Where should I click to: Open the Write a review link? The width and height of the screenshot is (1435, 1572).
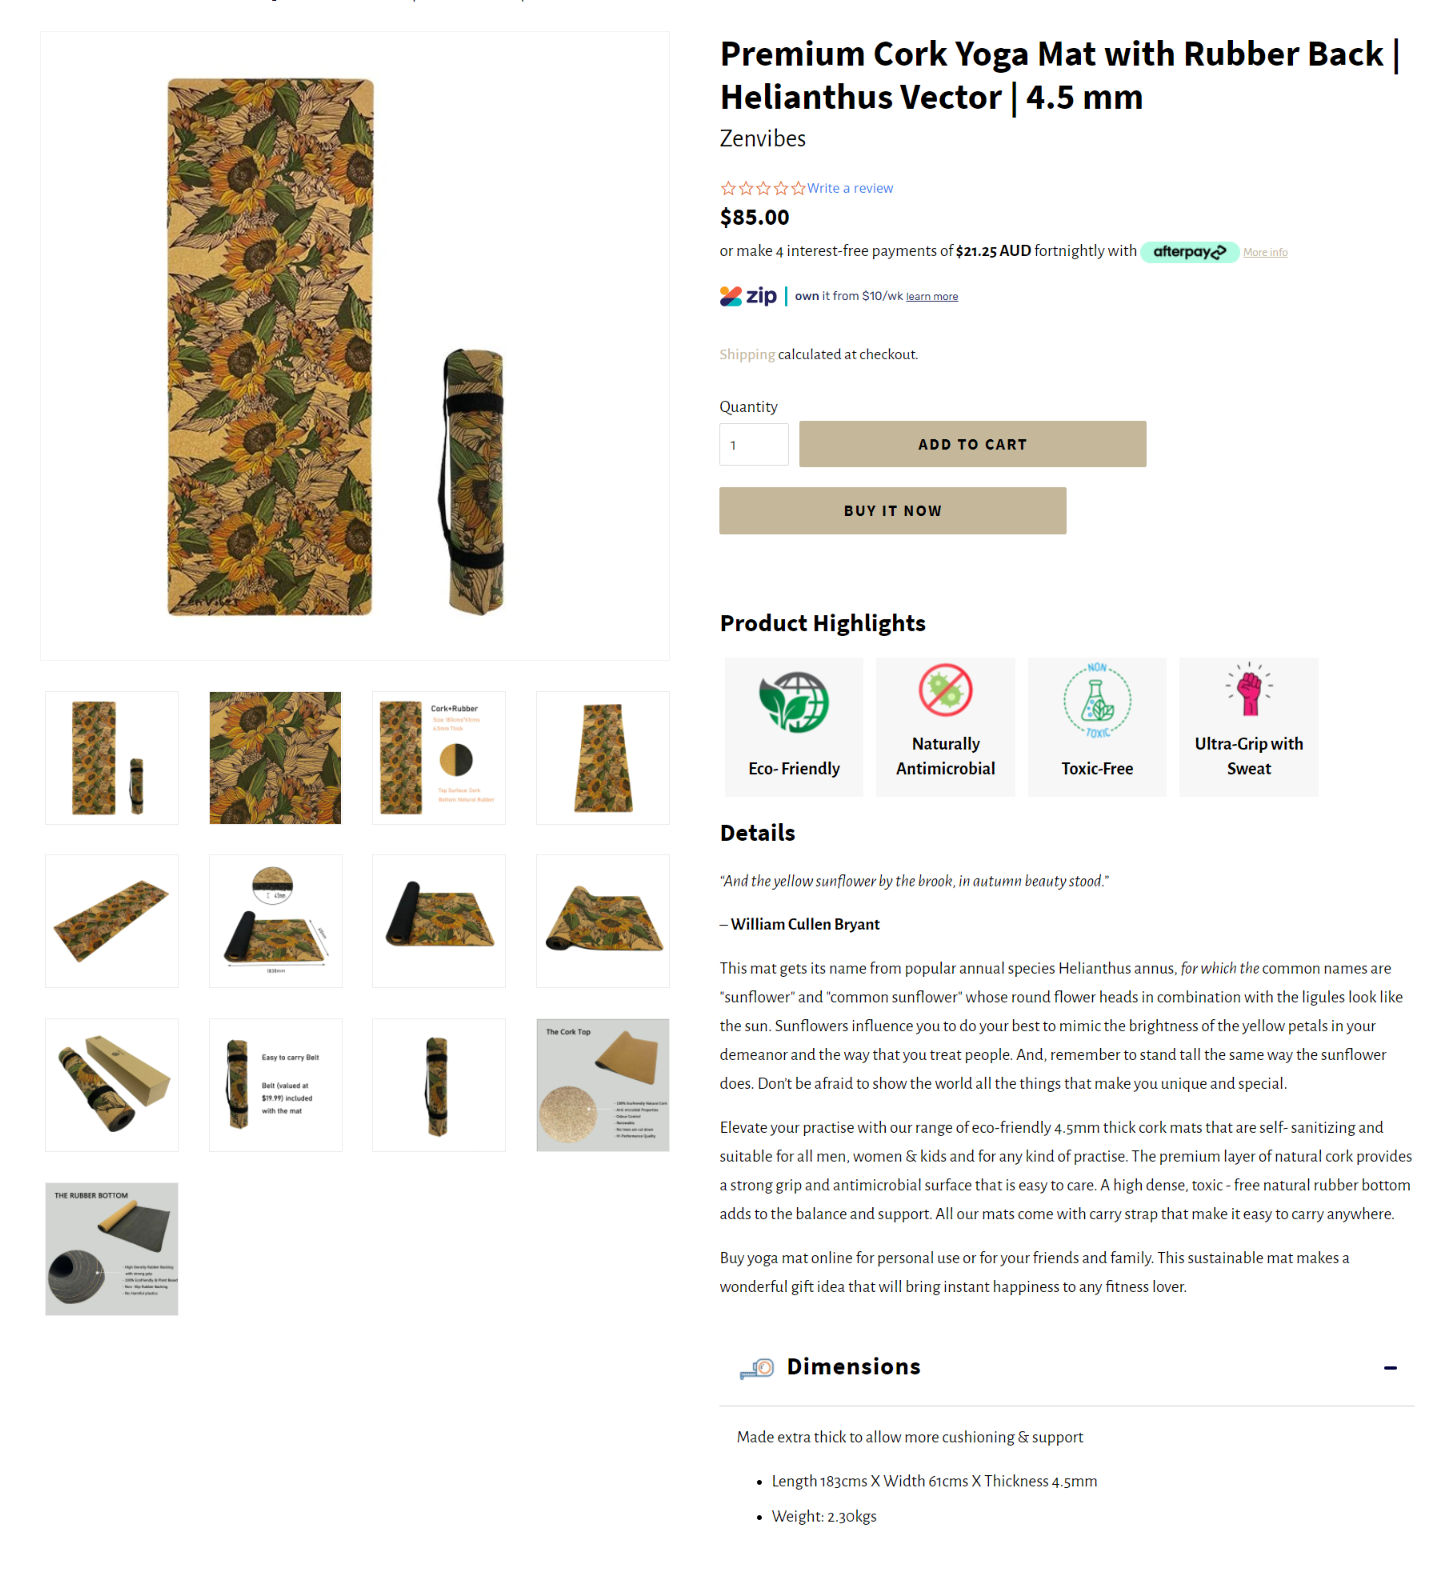tap(850, 188)
